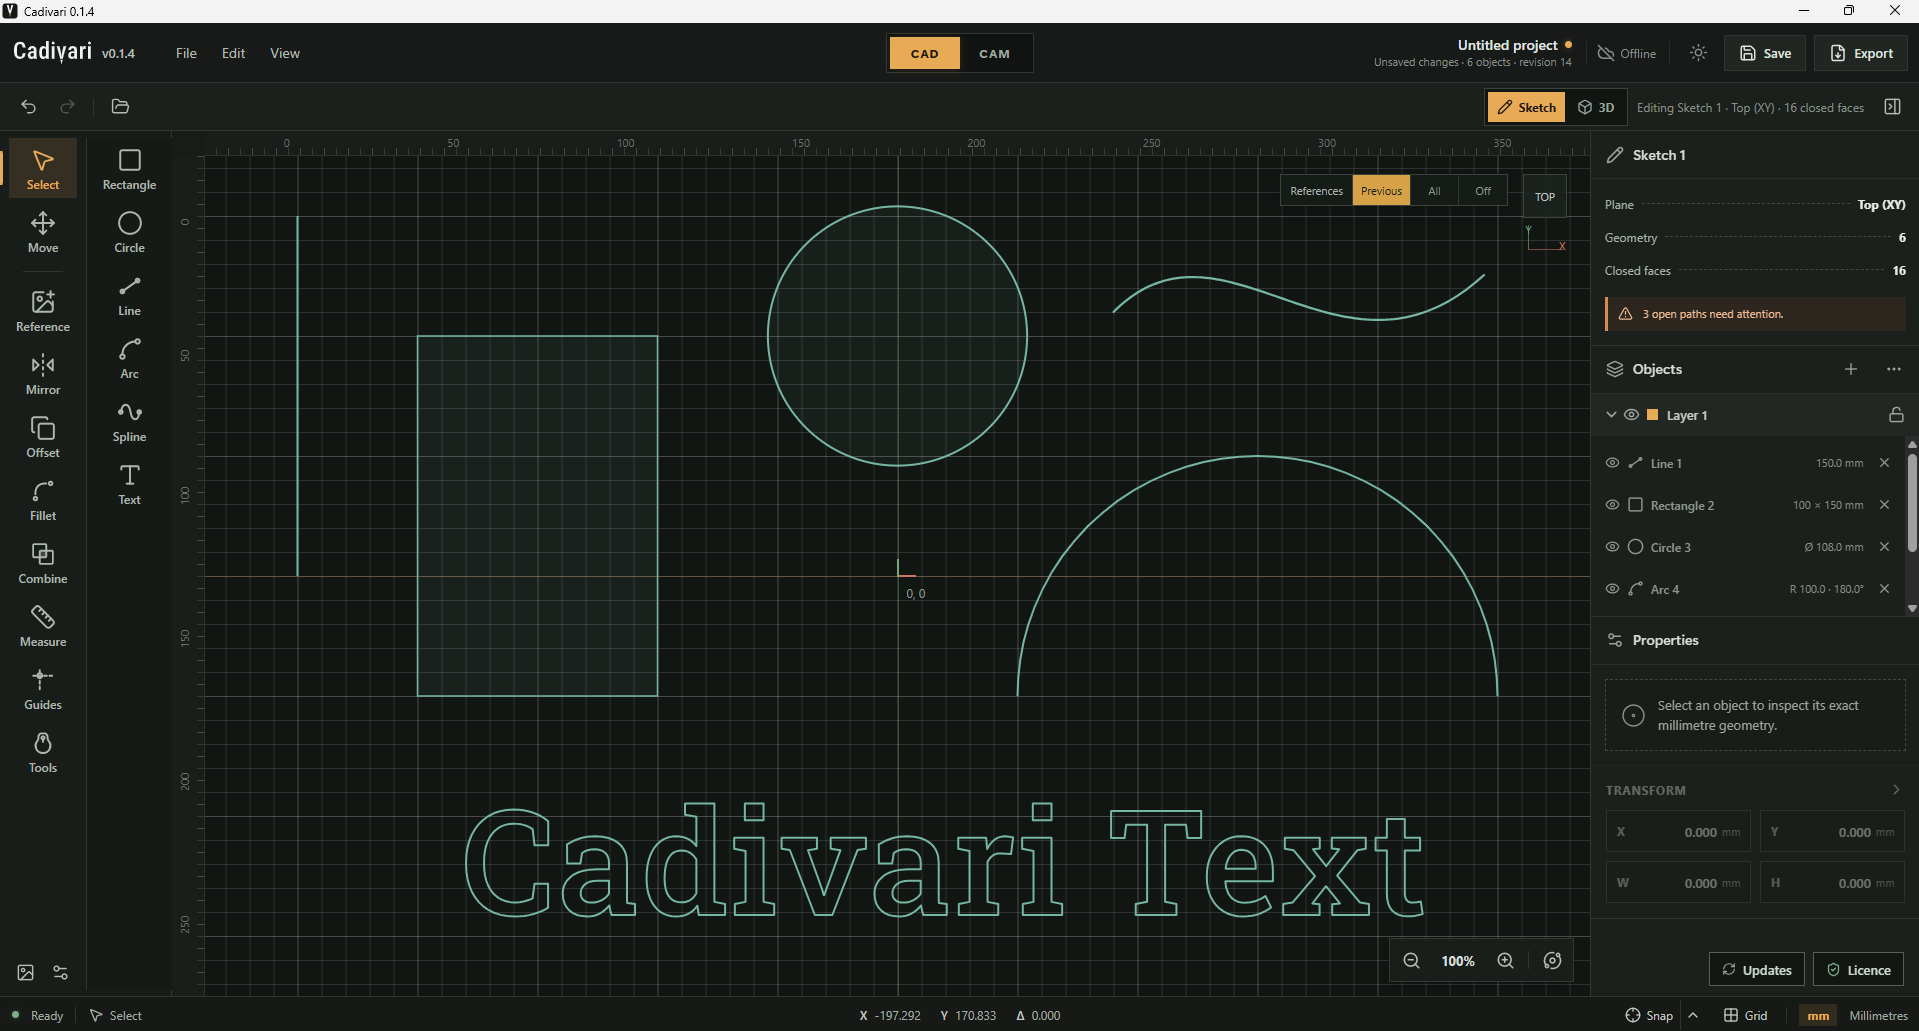Switch to 3D view mode
1919x1031 pixels.
click(1596, 107)
